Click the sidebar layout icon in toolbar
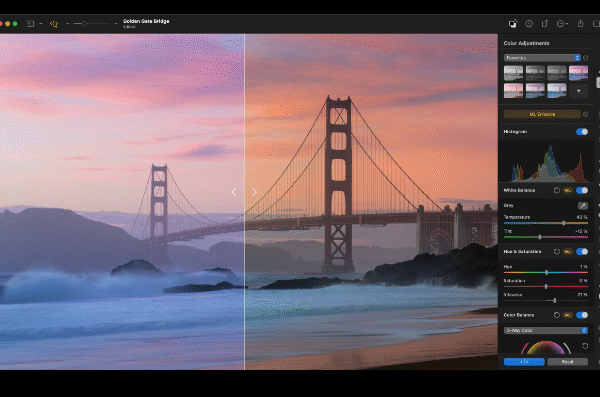600x397 pixels. pyautogui.click(x=30, y=24)
